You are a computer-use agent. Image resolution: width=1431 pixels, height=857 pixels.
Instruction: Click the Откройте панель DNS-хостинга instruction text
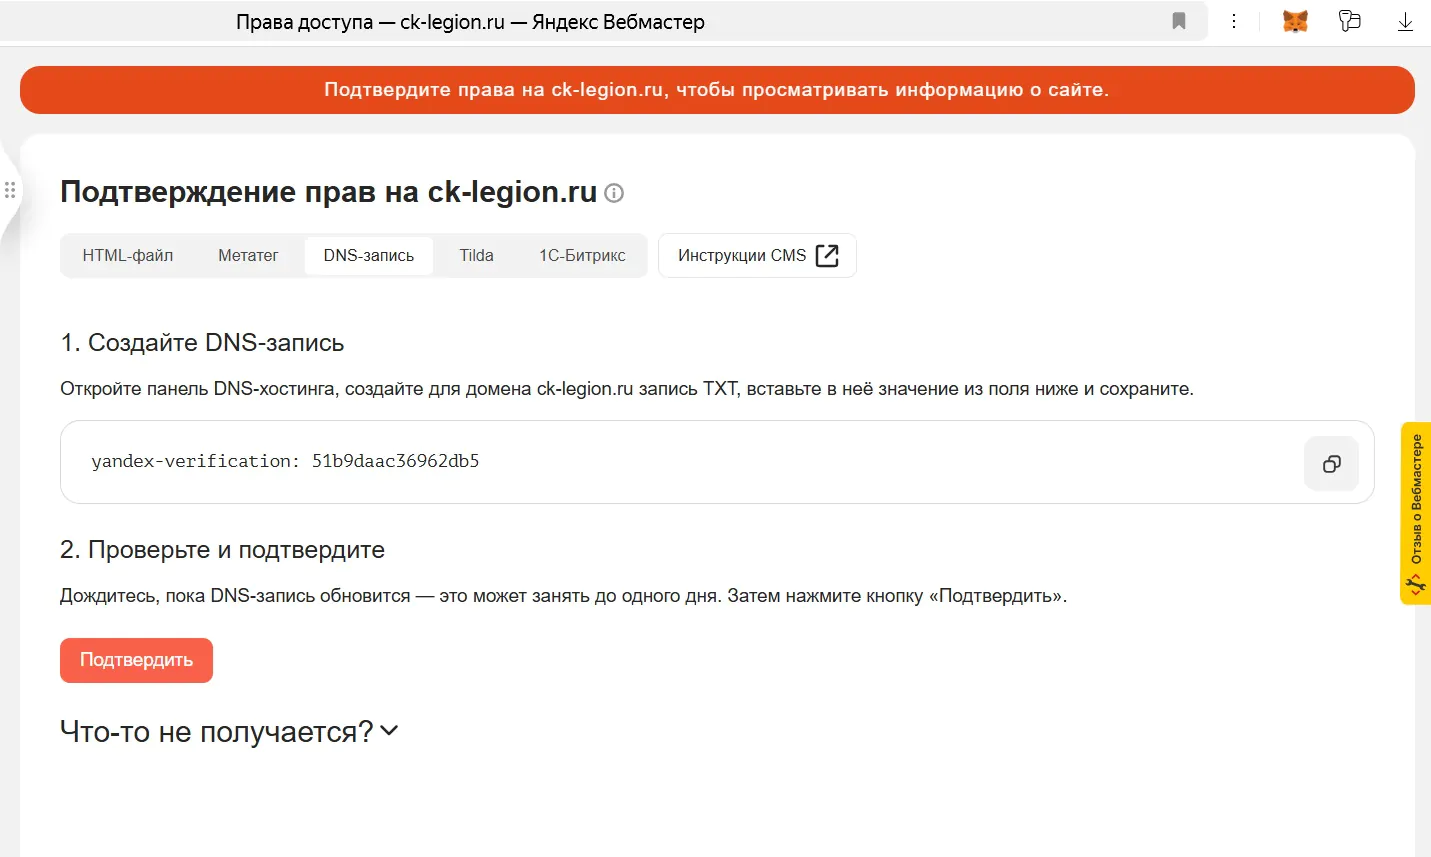click(x=627, y=389)
